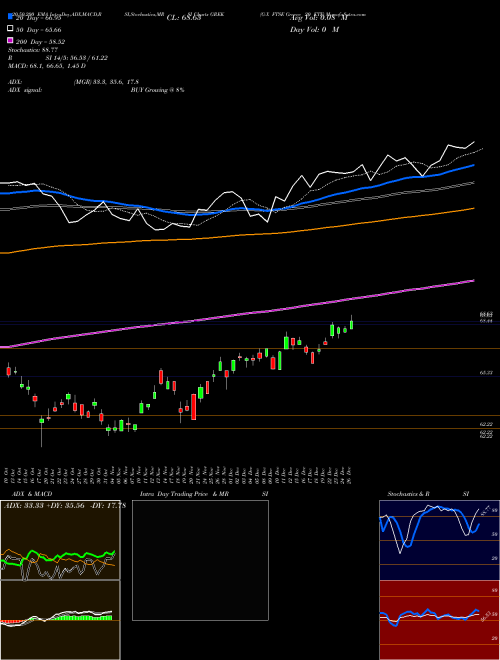Select the 'Stochastics: 88.77' reading
Viewport: 500px width, 660px height.
coord(33,50)
